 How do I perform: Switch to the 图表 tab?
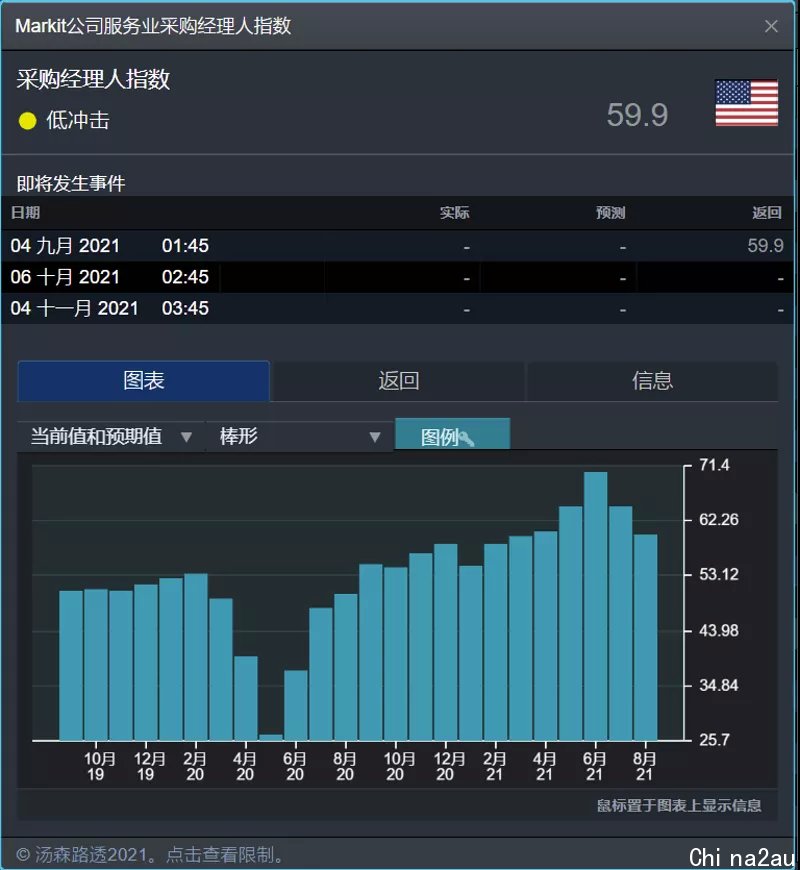(144, 381)
